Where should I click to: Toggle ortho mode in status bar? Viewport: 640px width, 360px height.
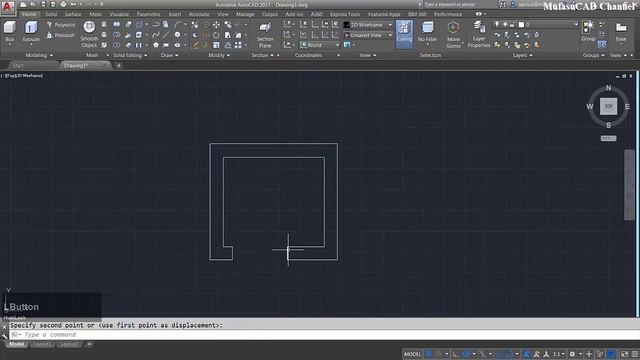pyautogui.click(x=456, y=354)
